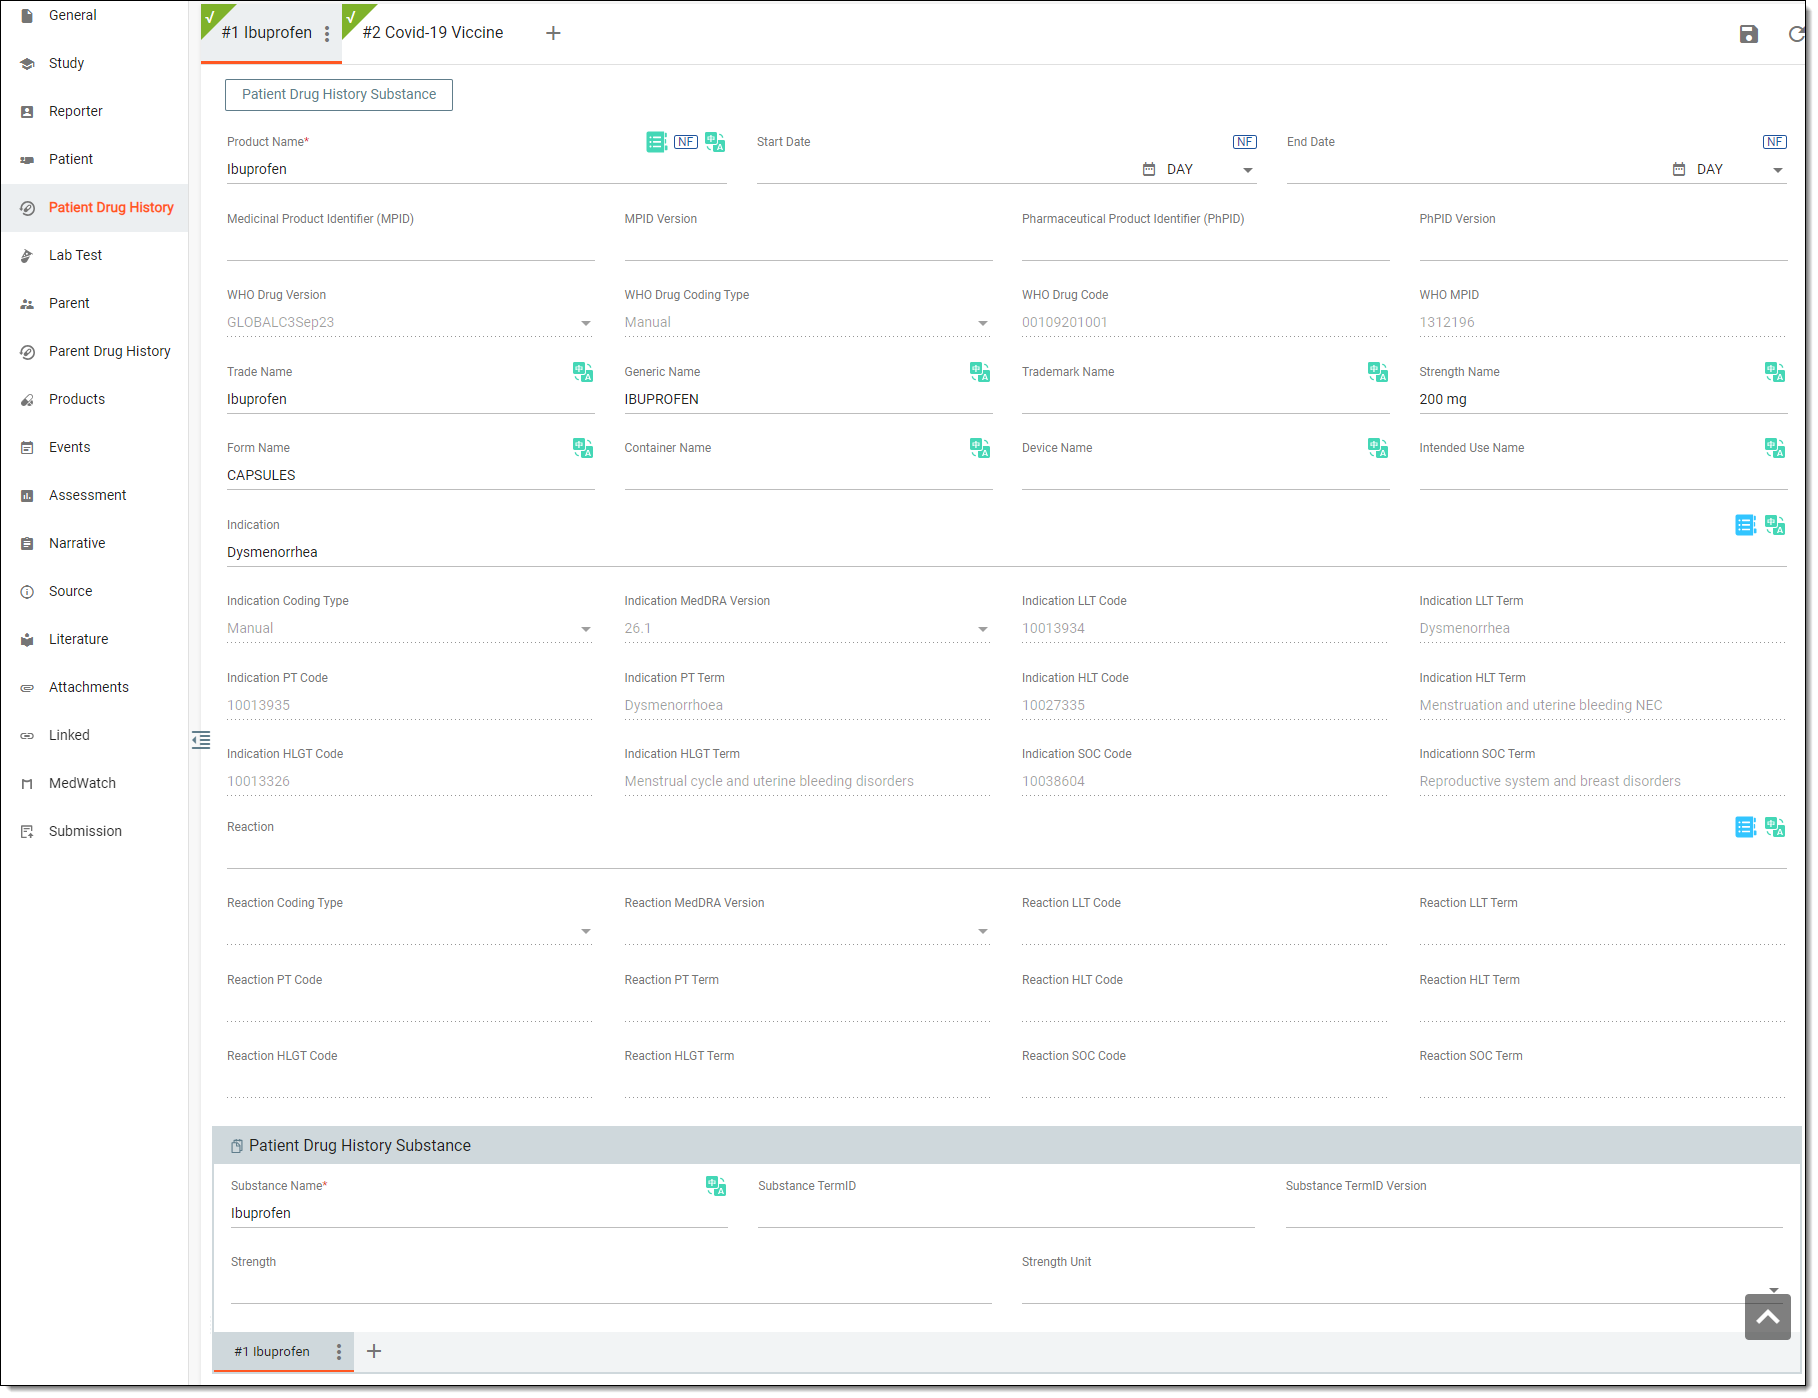Open Reaction Coding Type dropdown
1818x1398 pixels.
[410, 931]
